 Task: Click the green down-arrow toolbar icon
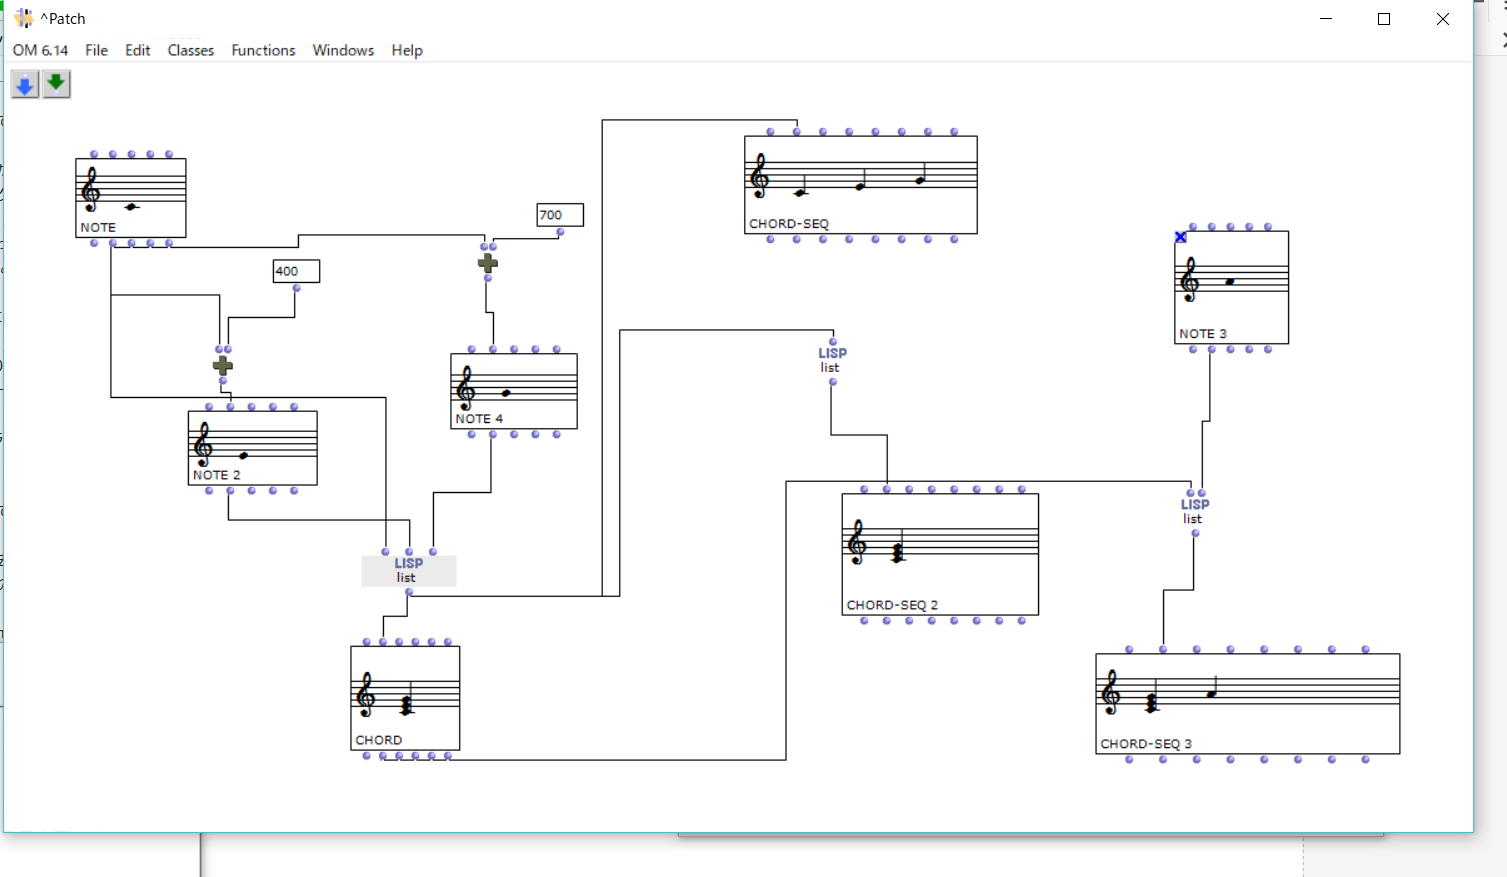point(56,84)
